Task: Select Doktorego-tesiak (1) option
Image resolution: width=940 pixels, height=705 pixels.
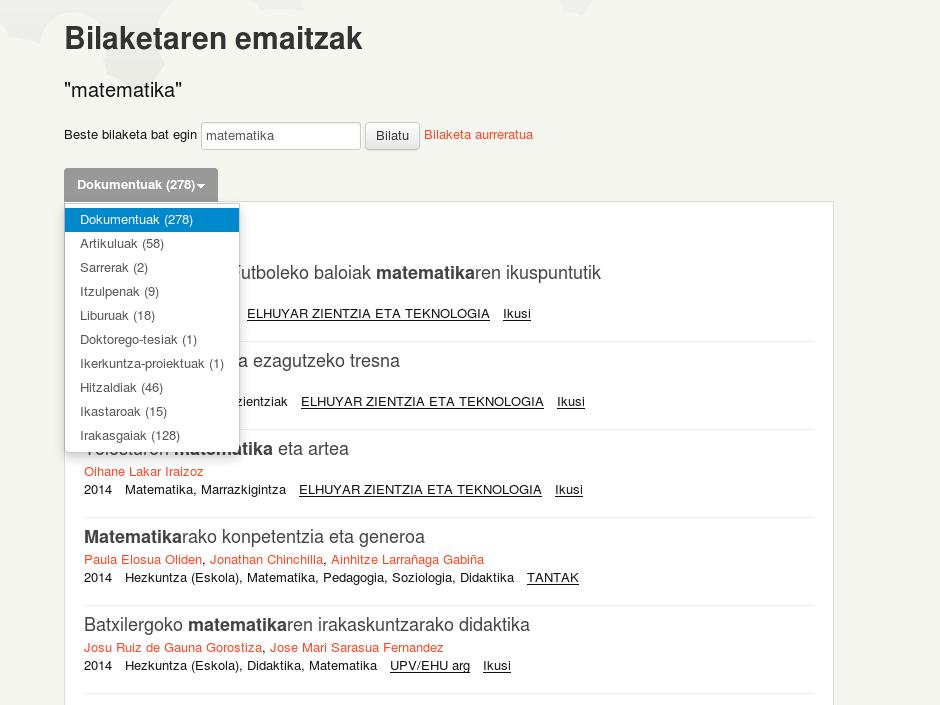Action: [x=138, y=340]
